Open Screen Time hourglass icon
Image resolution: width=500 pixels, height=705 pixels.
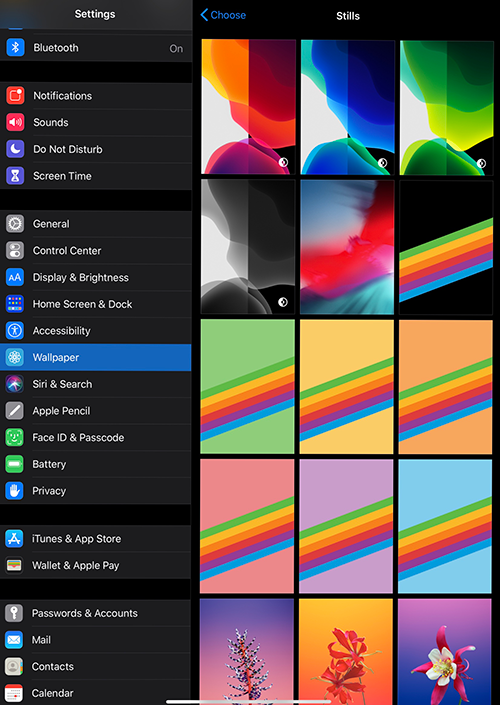coord(15,176)
